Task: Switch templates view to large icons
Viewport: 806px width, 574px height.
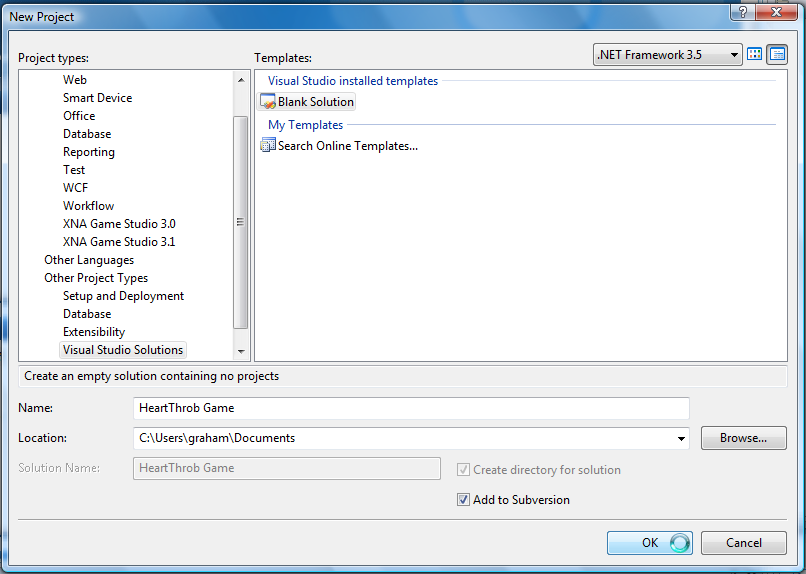Action: pos(754,54)
